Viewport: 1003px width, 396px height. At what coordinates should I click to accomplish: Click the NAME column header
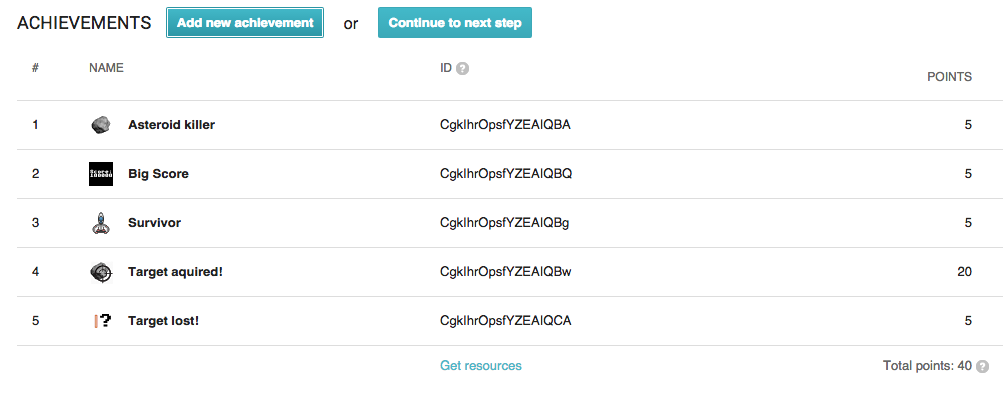106,68
